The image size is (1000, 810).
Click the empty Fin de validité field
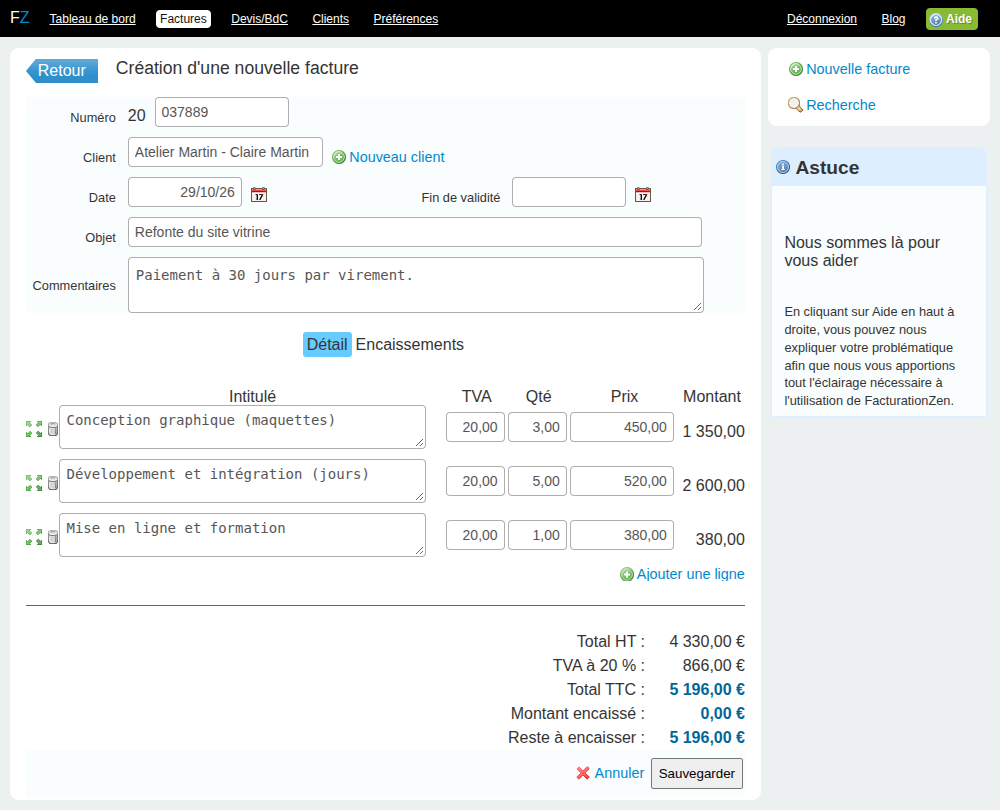click(569, 192)
